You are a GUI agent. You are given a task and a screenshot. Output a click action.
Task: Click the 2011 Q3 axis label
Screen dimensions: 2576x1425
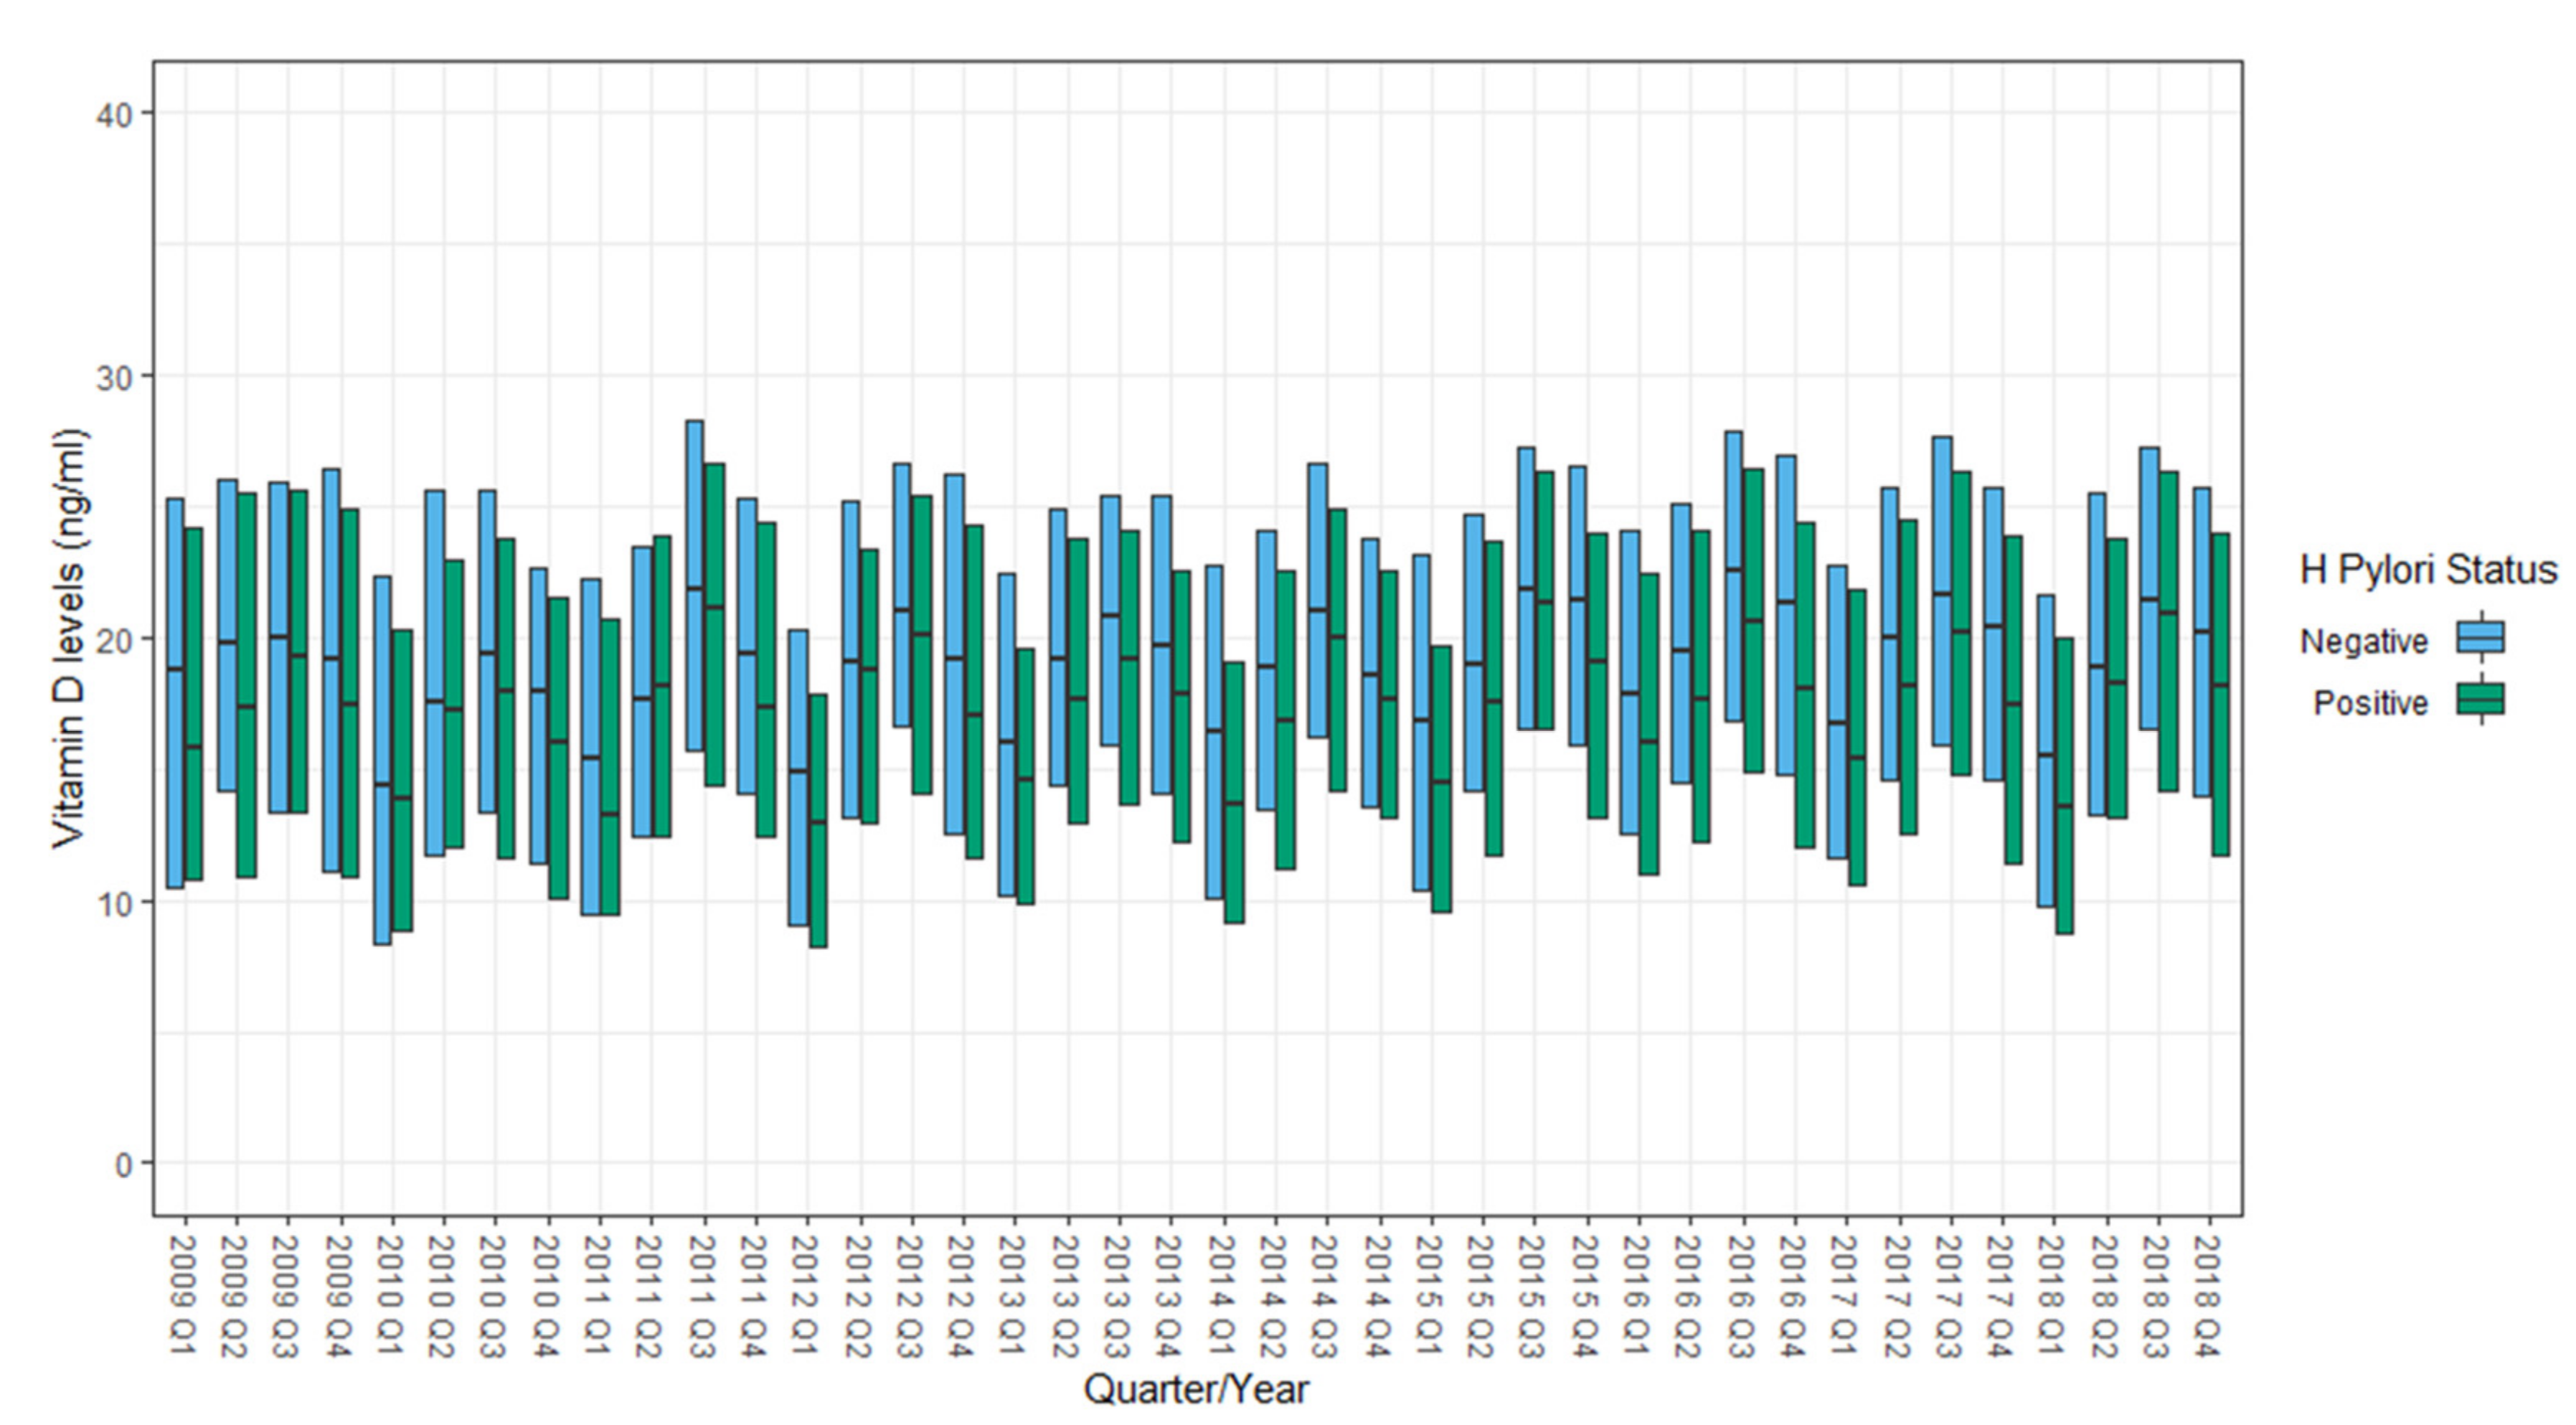(704, 1296)
